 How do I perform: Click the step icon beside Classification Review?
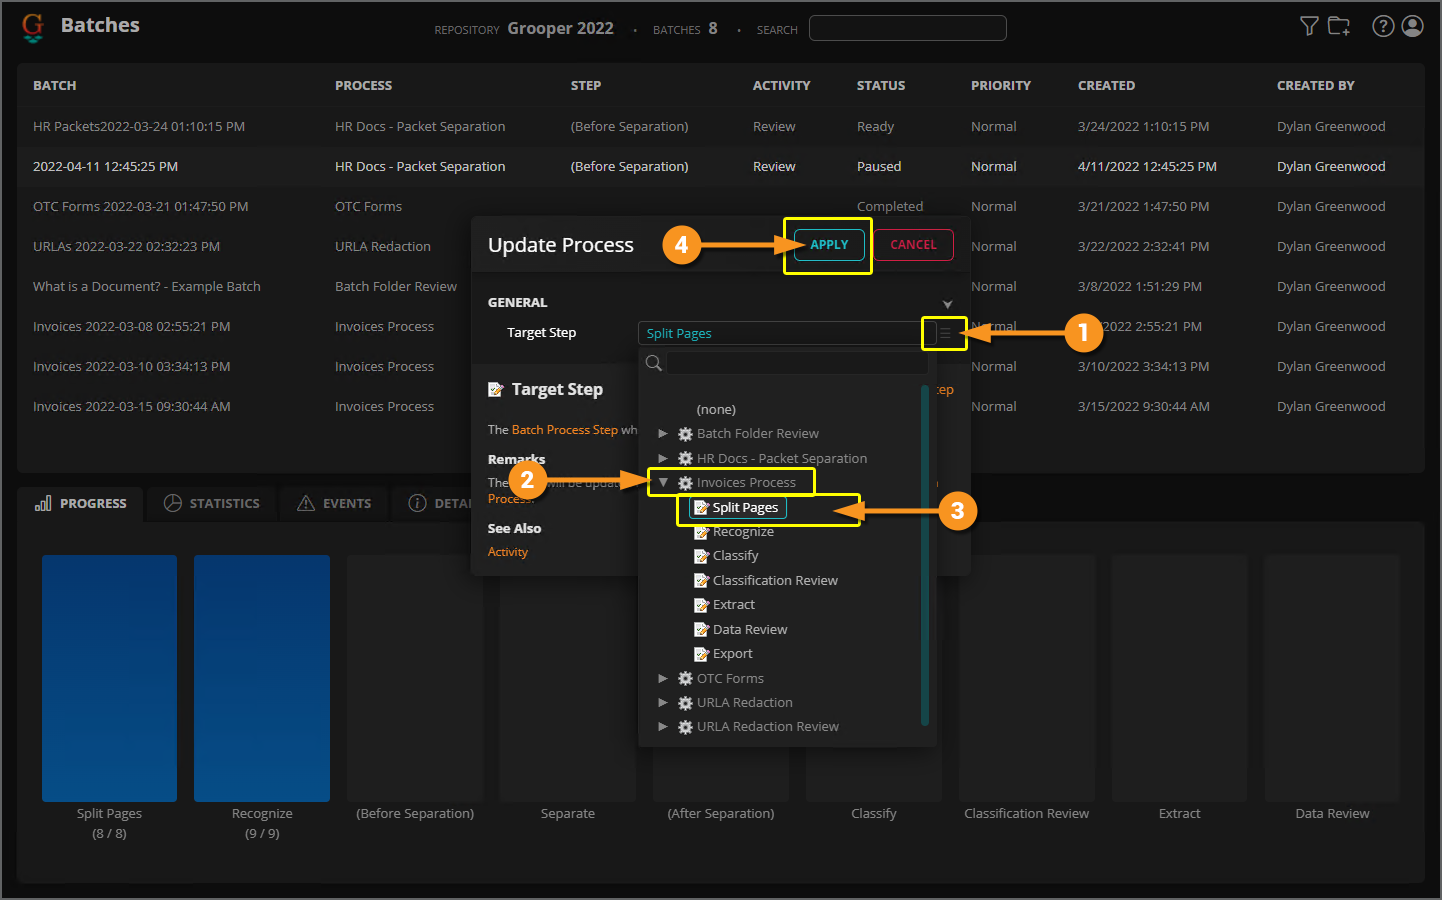702,581
